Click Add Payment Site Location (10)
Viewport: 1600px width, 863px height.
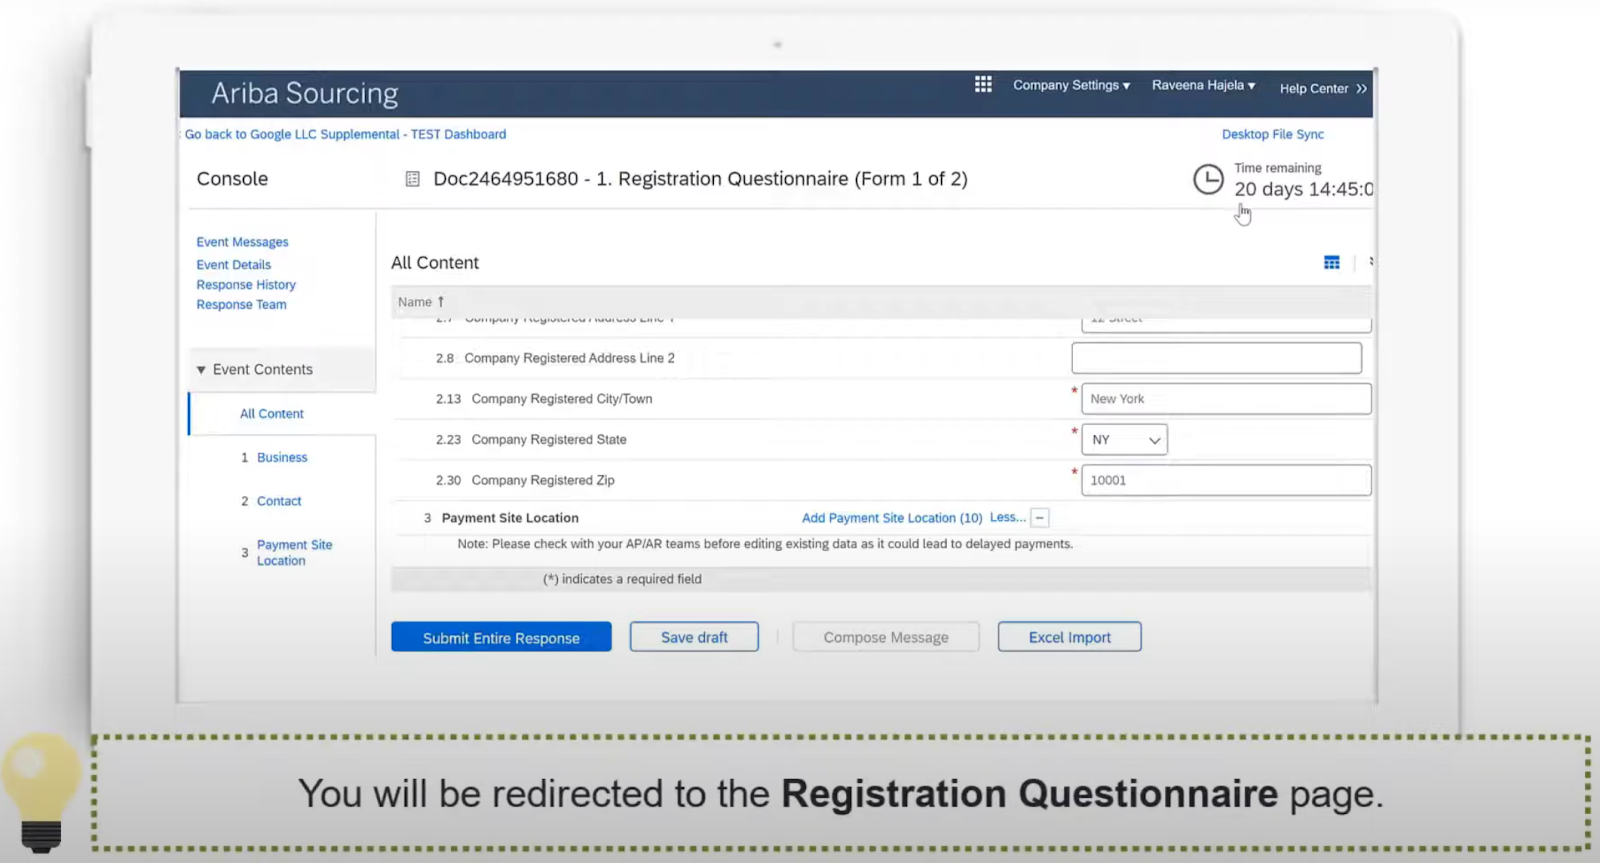click(892, 518)
